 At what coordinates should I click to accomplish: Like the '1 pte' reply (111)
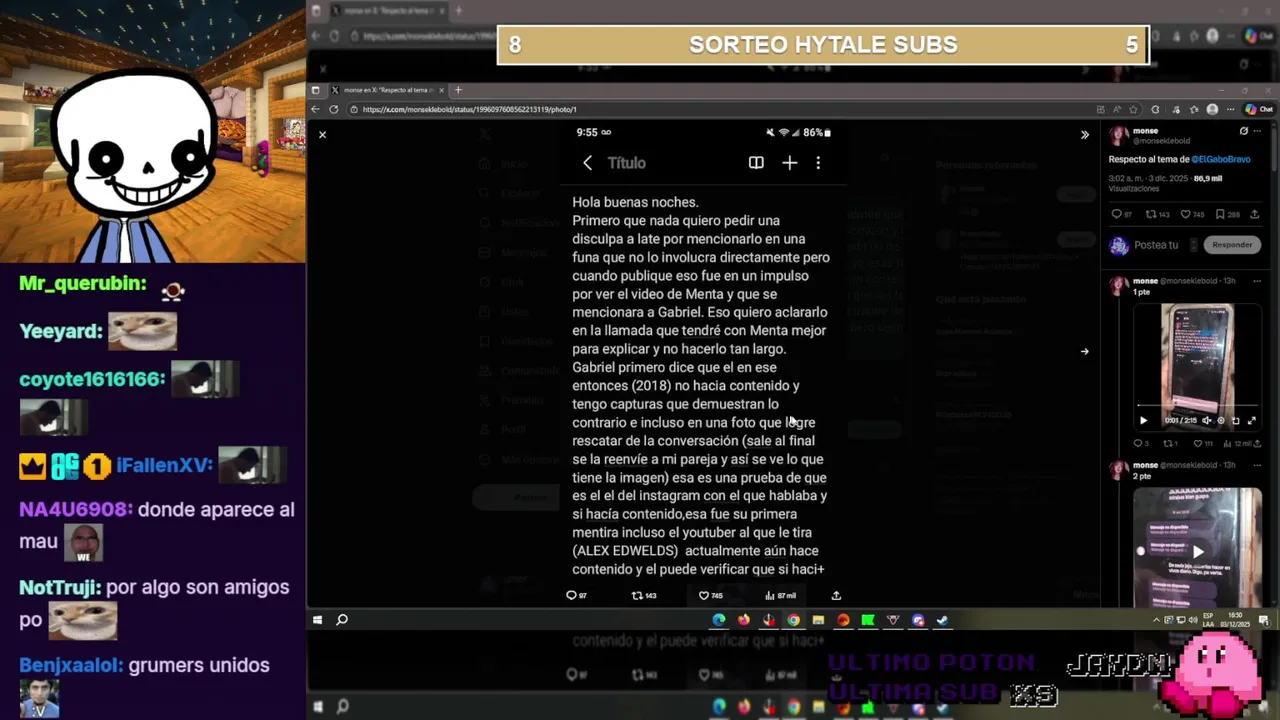click(x=1201, y=443)
